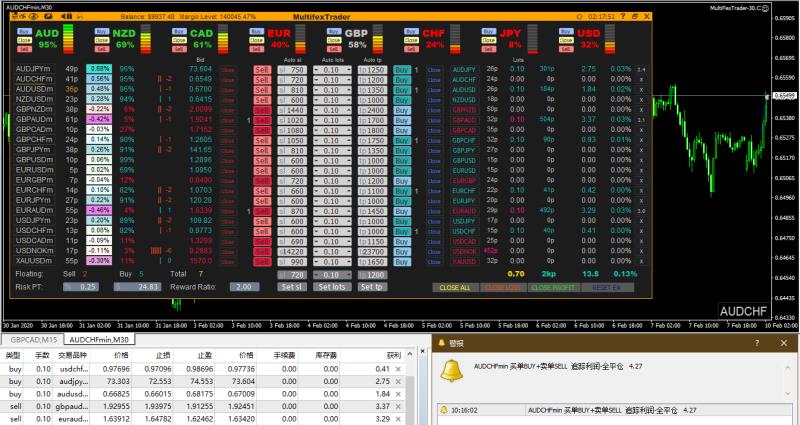
Task: Click the Reward Ratio field 2.00
Action: [x=244, y=287]
